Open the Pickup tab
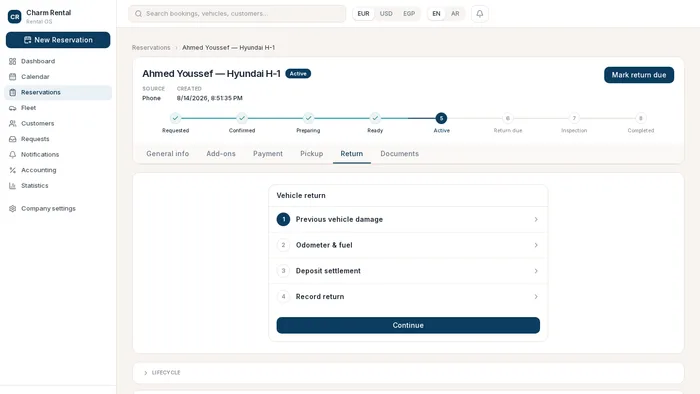This screenshot has height=394, width=700. [311, 153]
